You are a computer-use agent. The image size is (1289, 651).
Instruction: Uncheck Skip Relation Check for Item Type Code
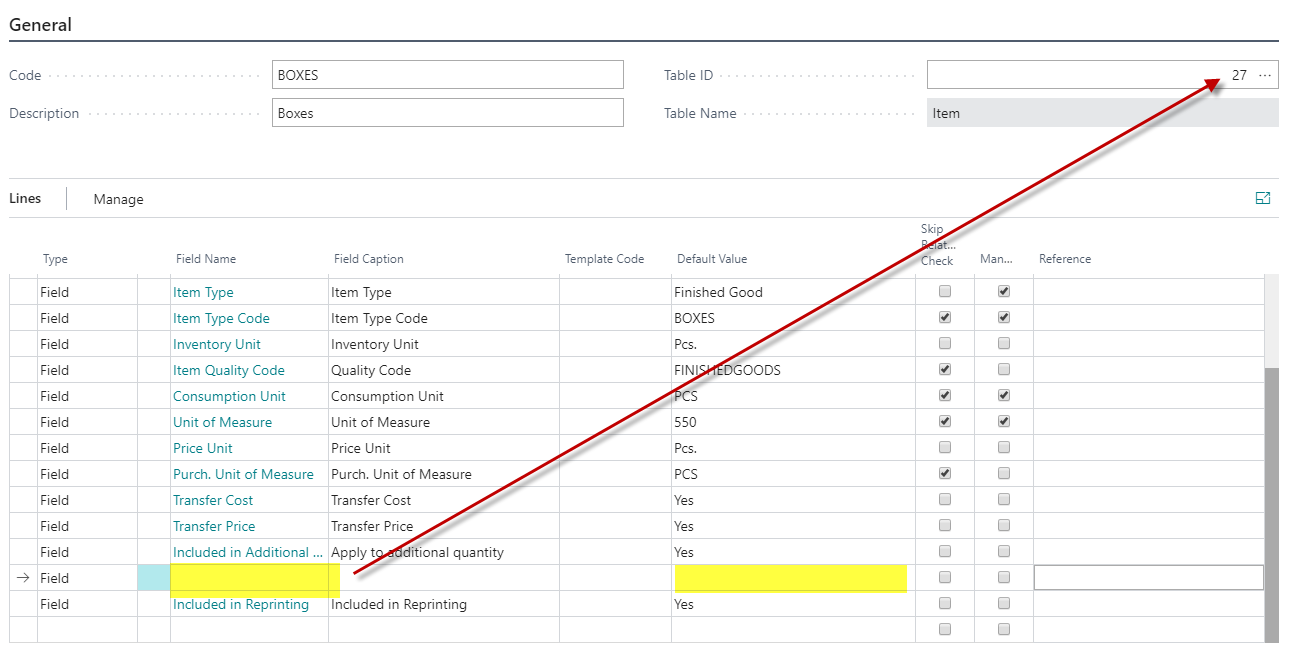[945, 318]
